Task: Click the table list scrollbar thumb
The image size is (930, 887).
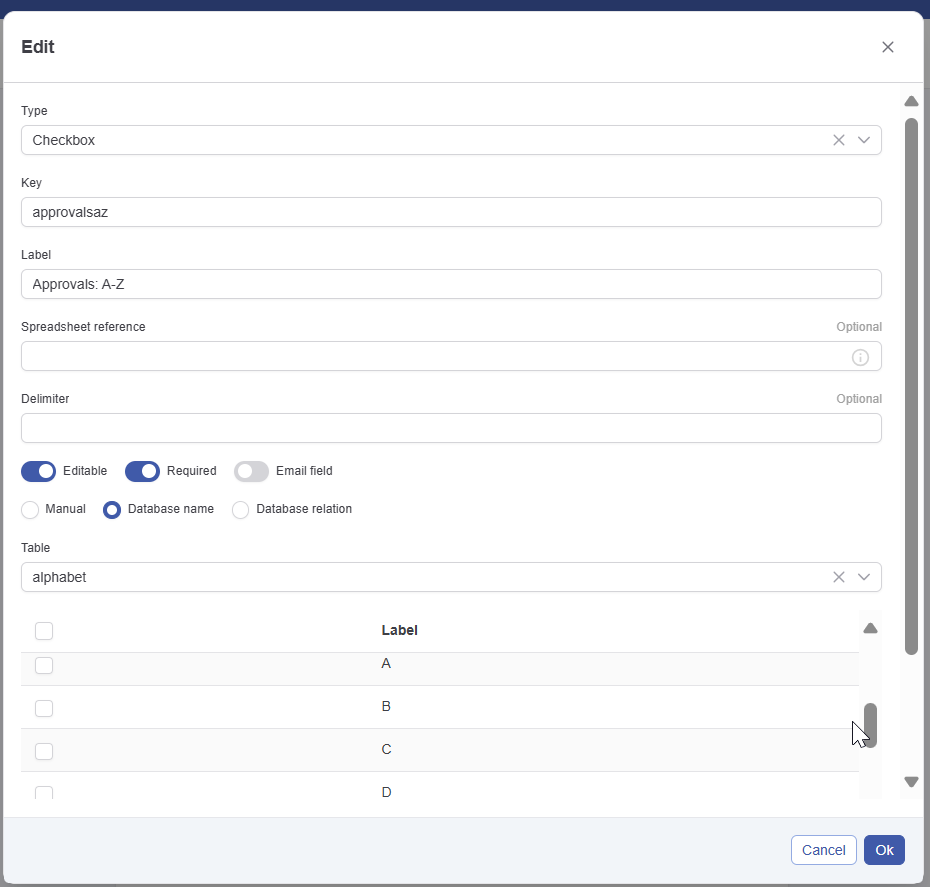Action: tap(870, 725)
